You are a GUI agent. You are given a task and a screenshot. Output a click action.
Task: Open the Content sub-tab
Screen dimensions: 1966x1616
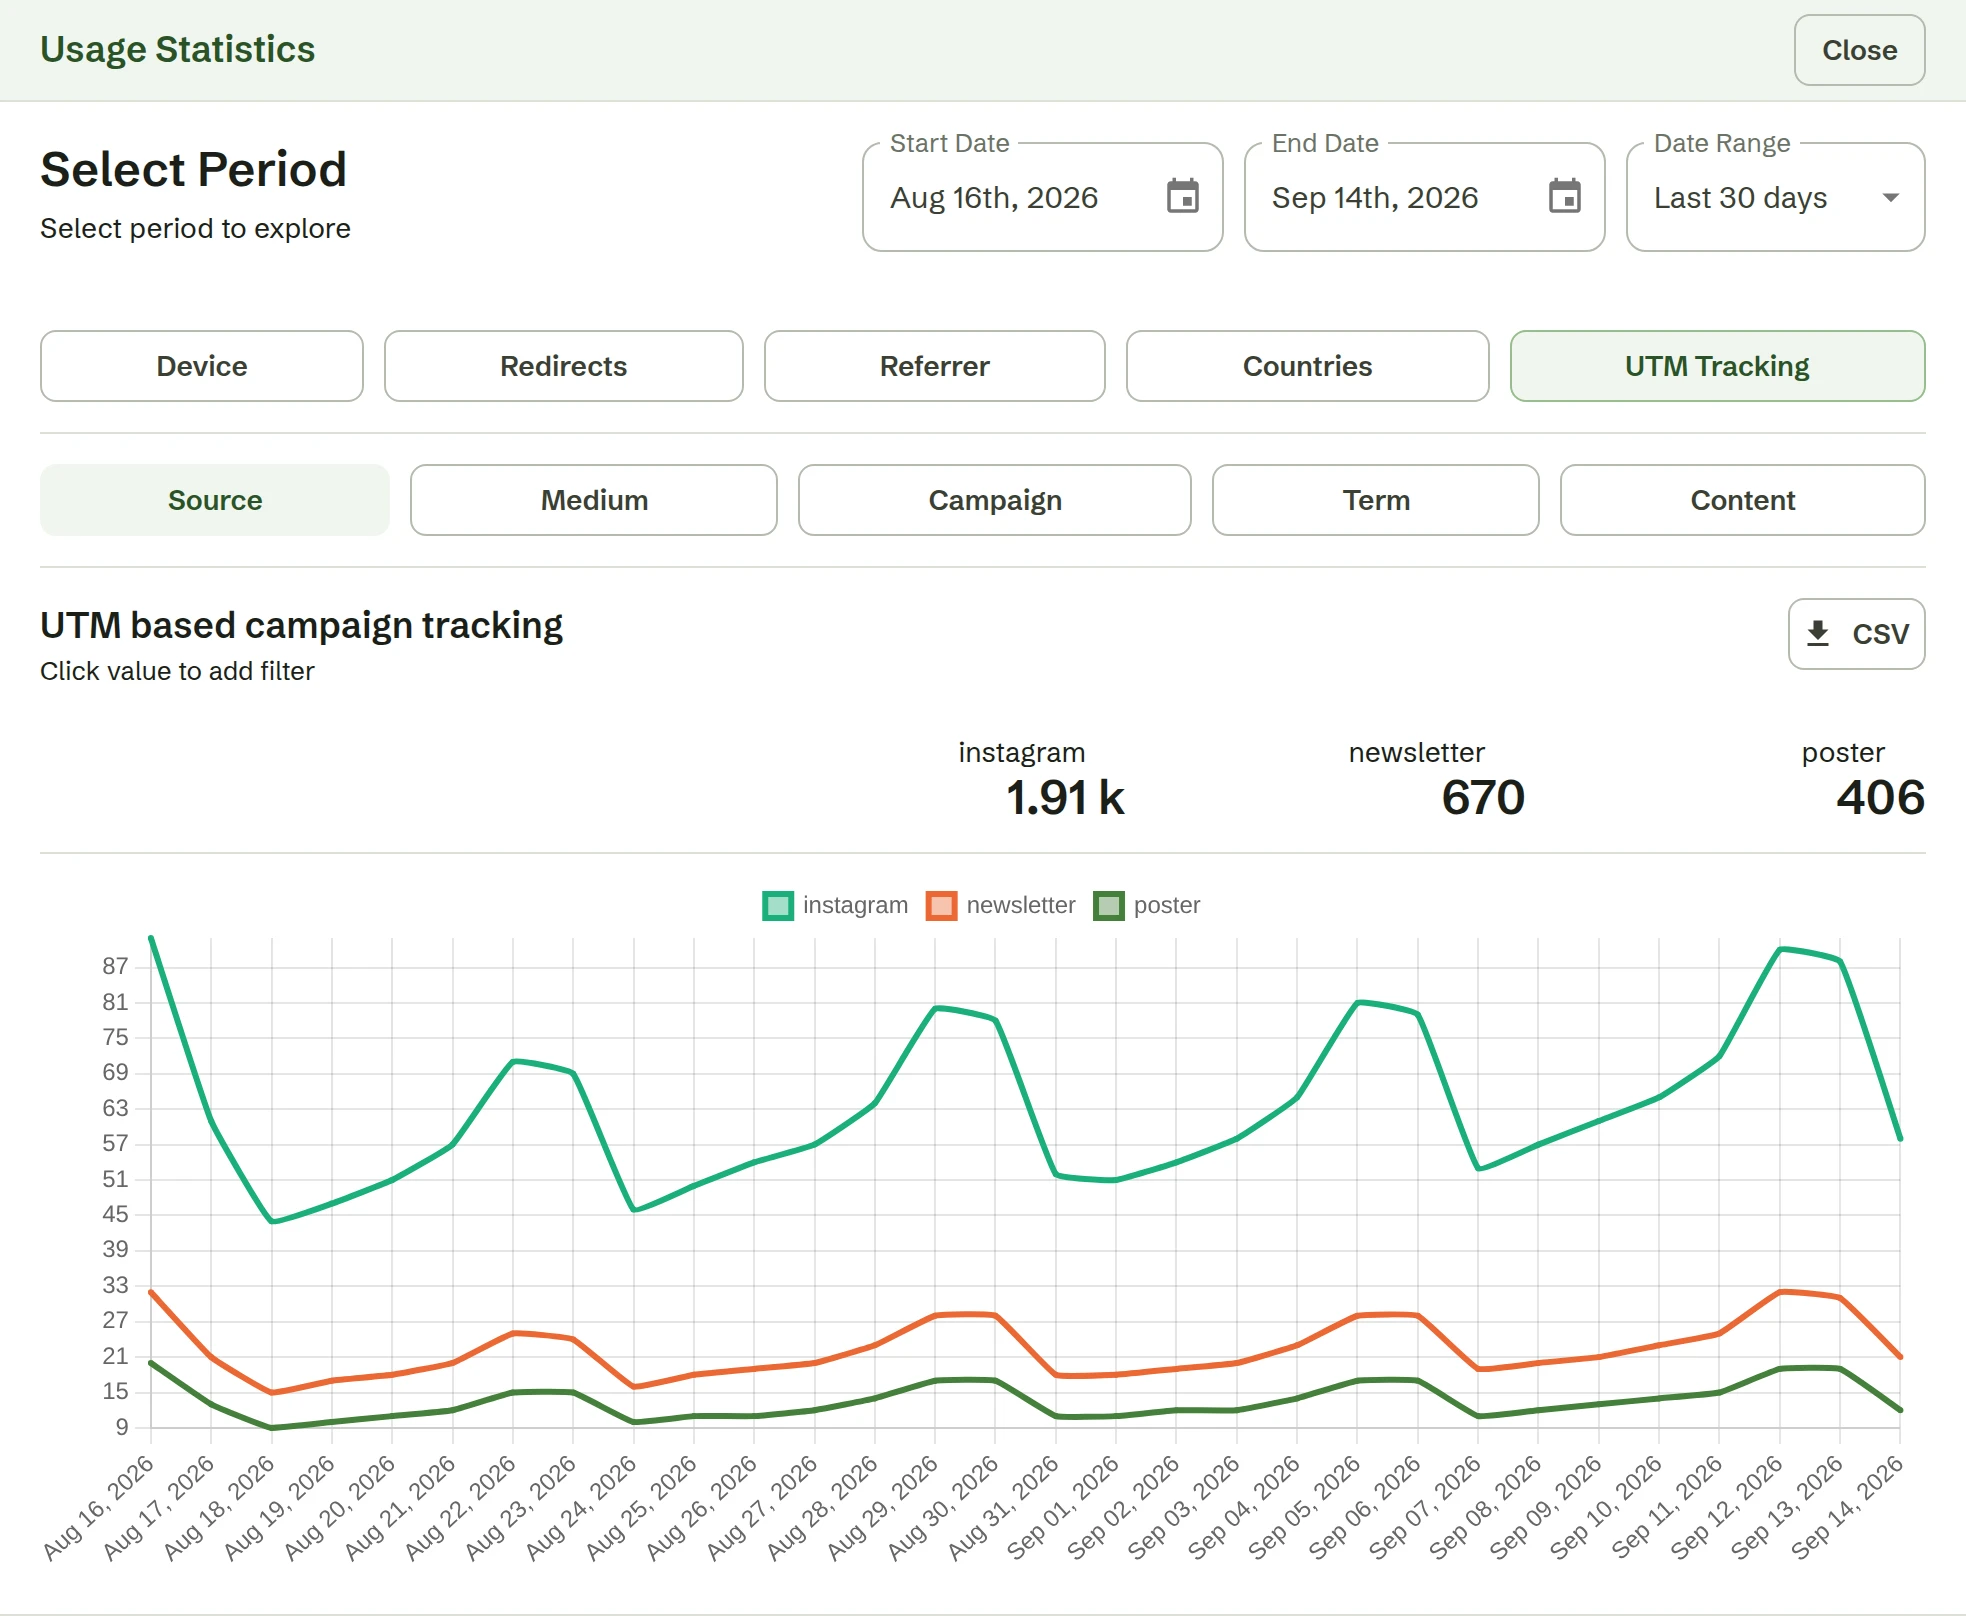click(1743, 500)
